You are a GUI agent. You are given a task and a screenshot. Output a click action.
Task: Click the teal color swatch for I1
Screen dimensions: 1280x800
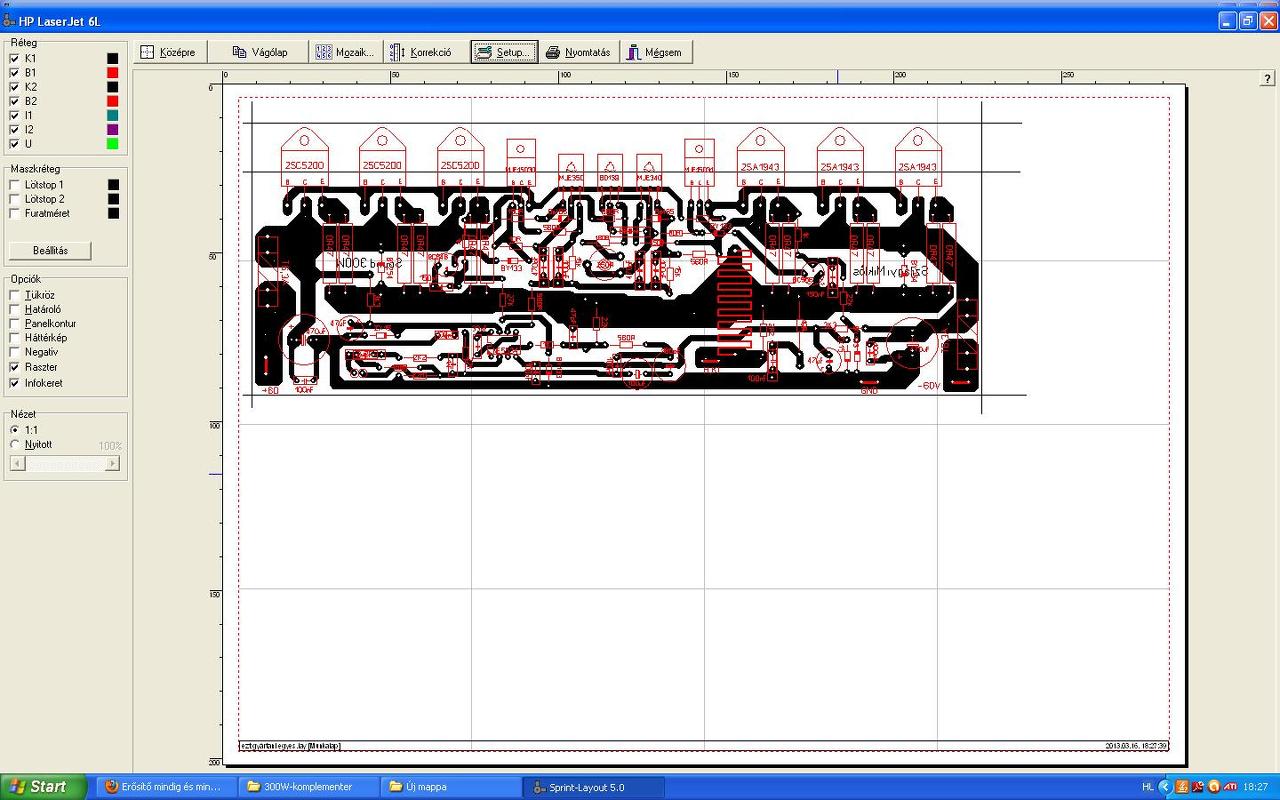click(113, 115)
